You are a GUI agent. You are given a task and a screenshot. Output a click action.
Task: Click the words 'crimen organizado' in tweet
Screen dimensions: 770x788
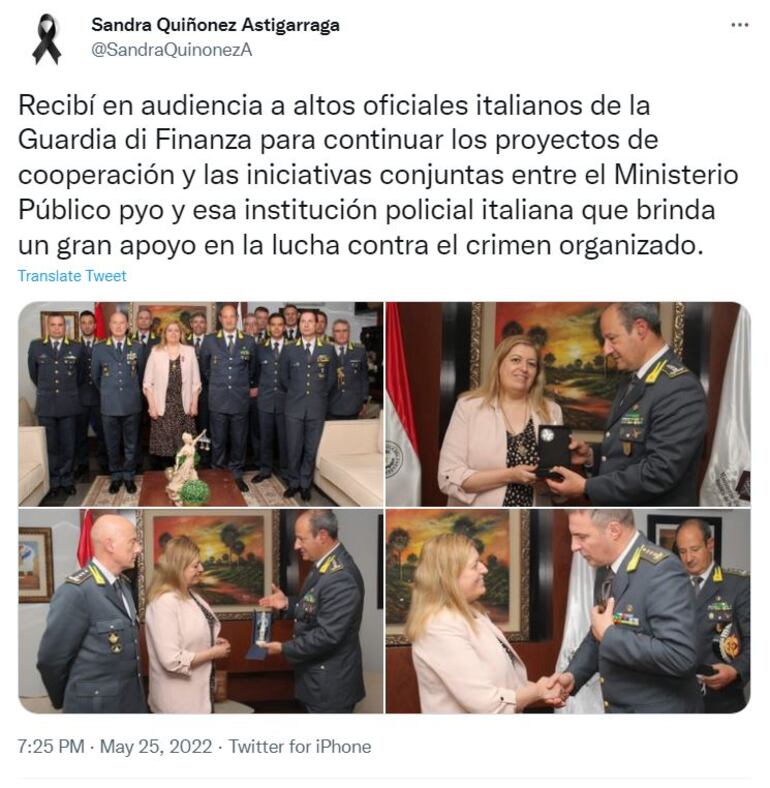[x=582, y=245]
